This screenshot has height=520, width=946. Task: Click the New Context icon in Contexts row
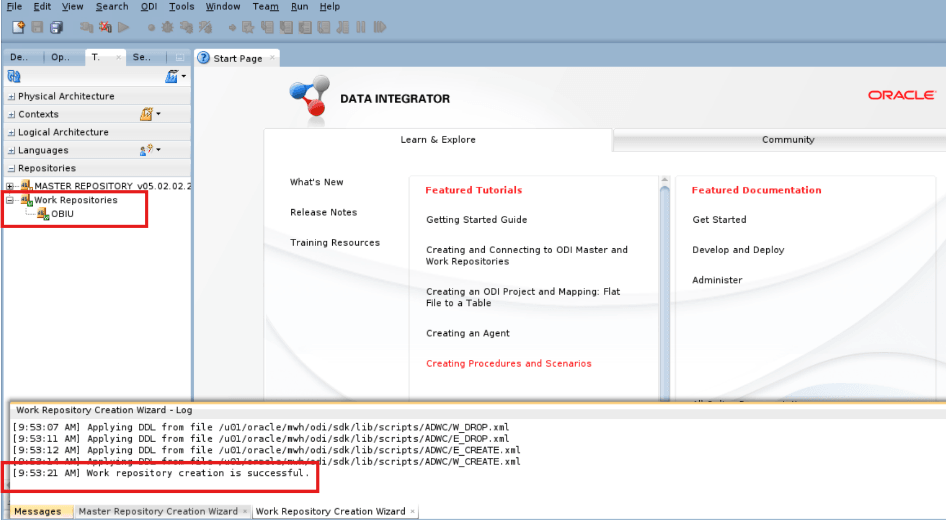point(146,114)
